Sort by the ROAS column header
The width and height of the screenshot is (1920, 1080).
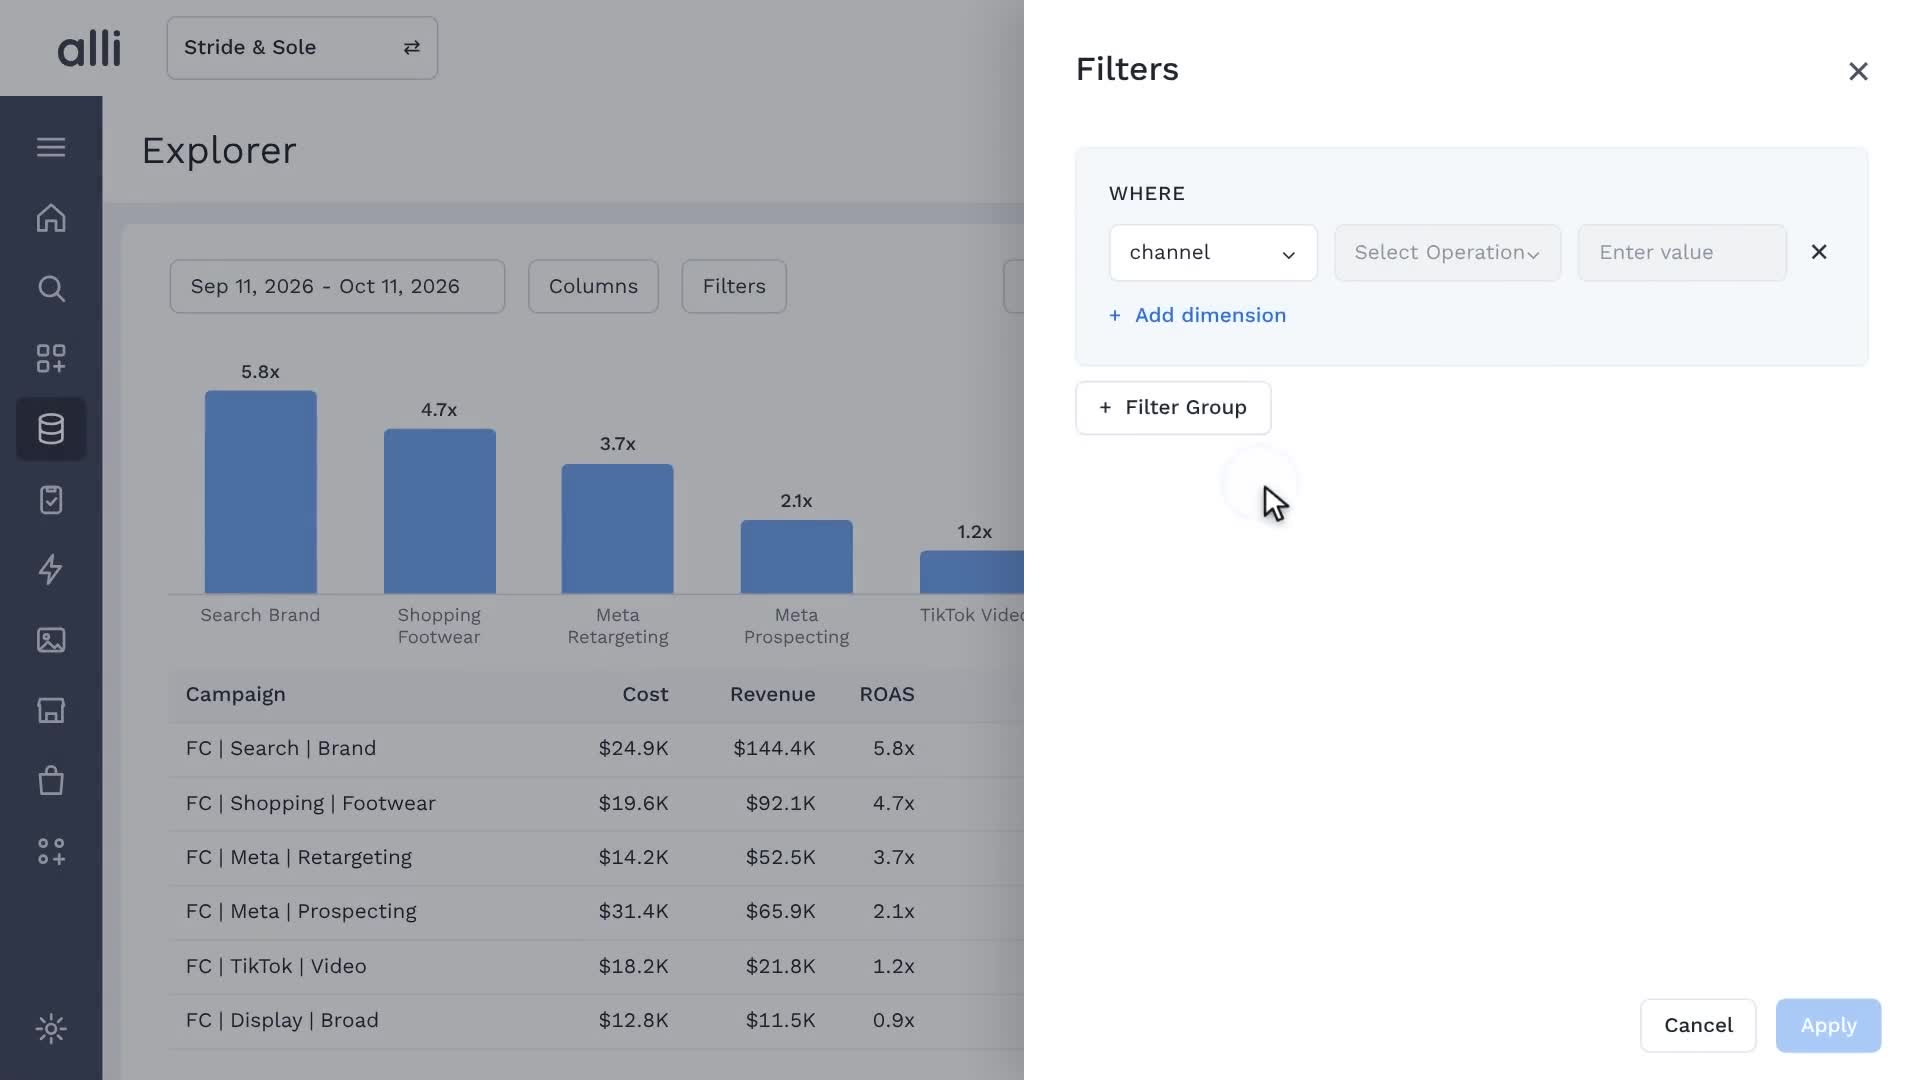point(887,694)
